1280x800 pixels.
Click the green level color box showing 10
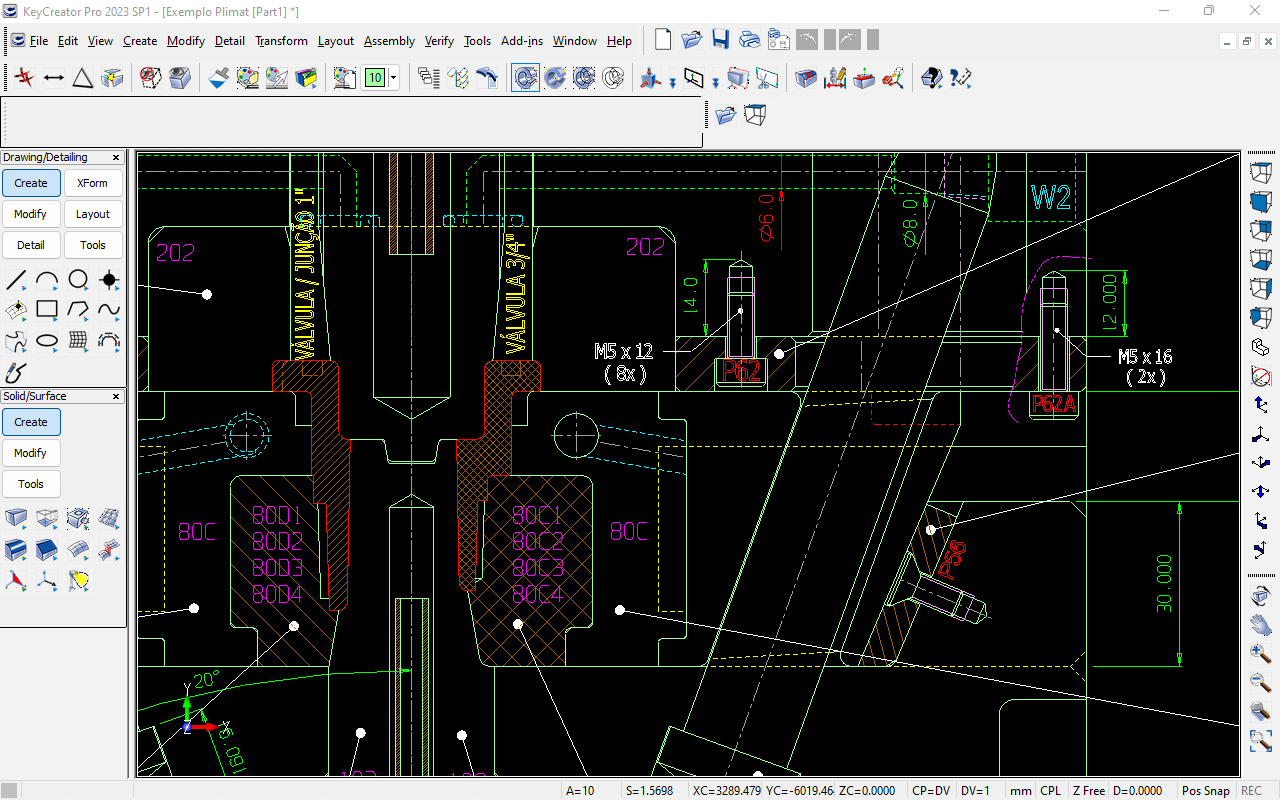click(375, 77)
